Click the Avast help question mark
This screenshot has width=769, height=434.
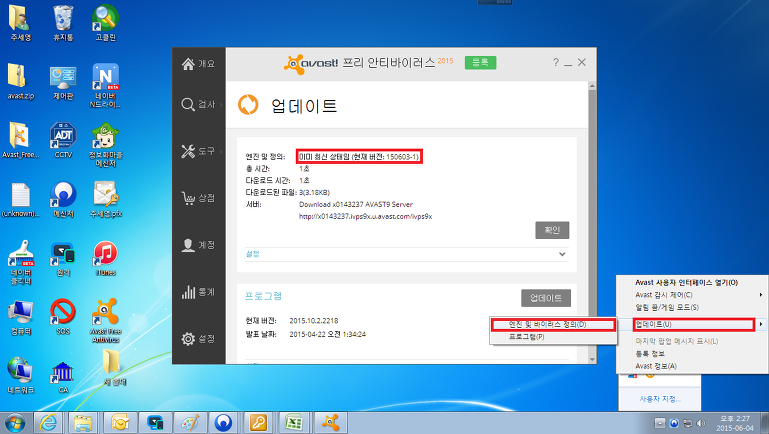click(556, 62)
